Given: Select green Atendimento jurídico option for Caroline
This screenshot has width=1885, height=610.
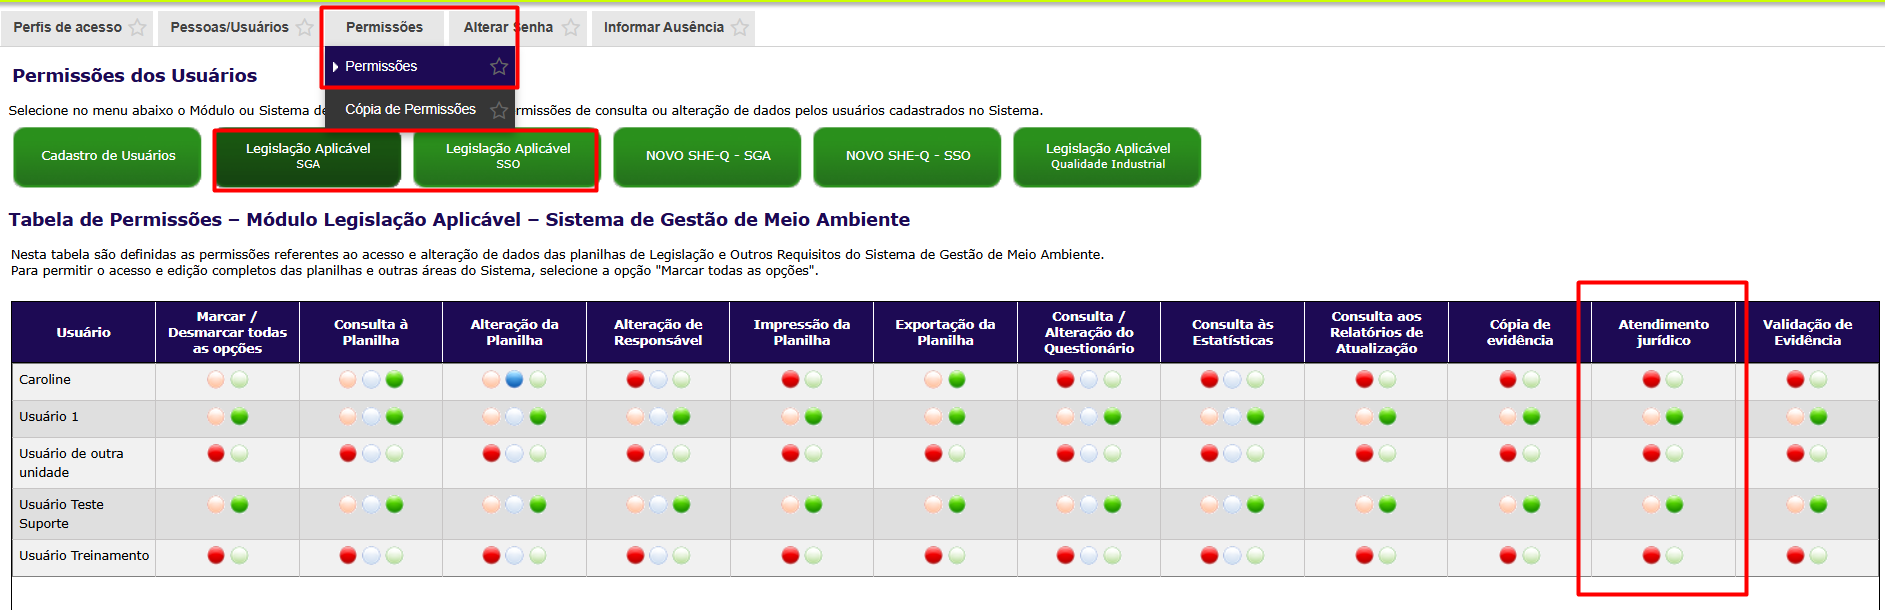Looking at the screenshot, I should pyautogui.click(x=1675, y=380).
